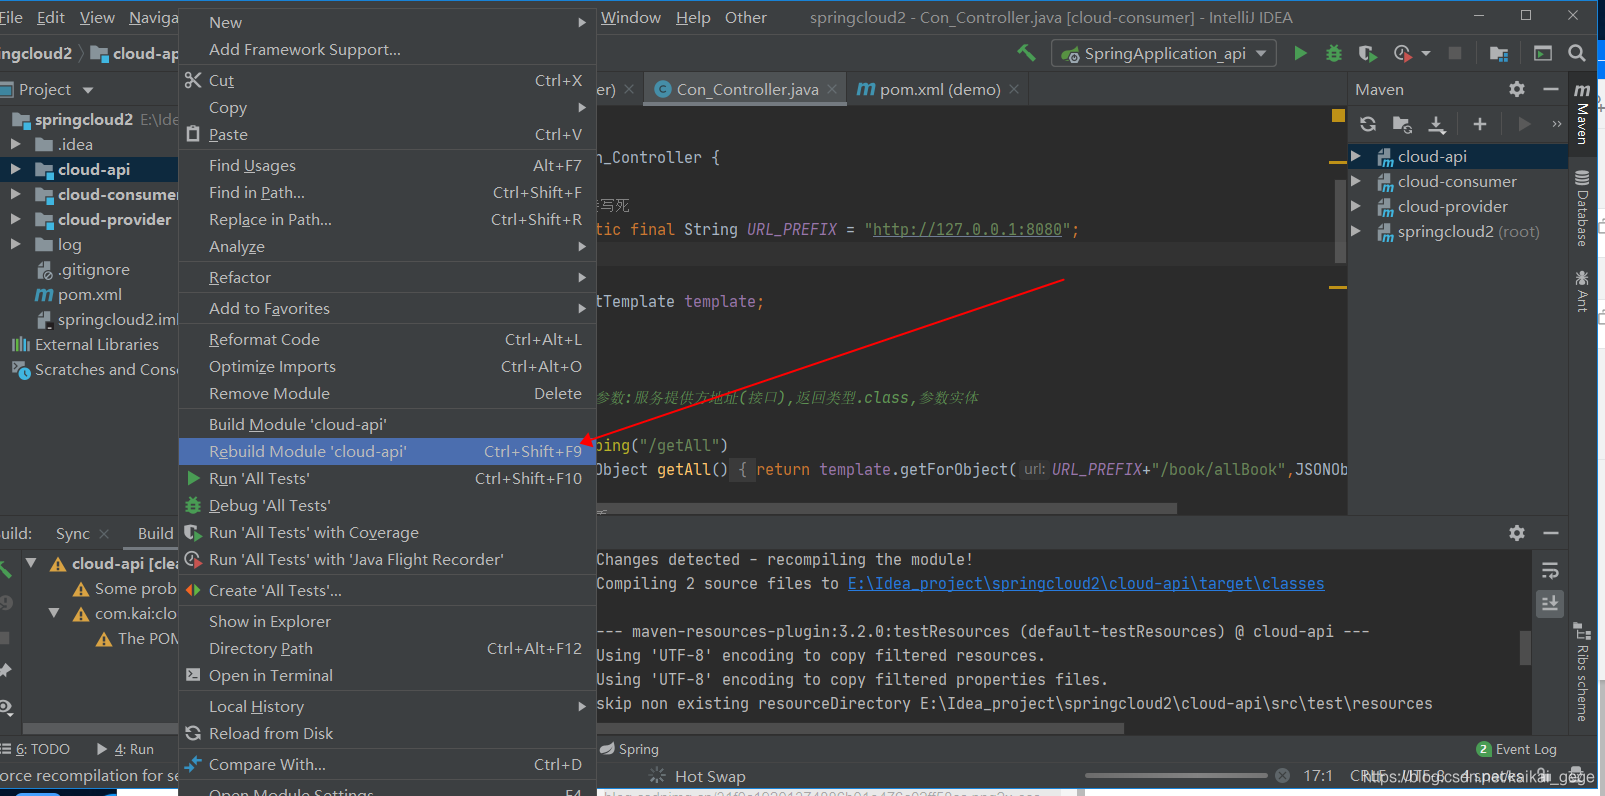The height and width of the screenshot is (796, 1605).
Task: Show more Maven toolbar actions chevron
Action: 1556,124
